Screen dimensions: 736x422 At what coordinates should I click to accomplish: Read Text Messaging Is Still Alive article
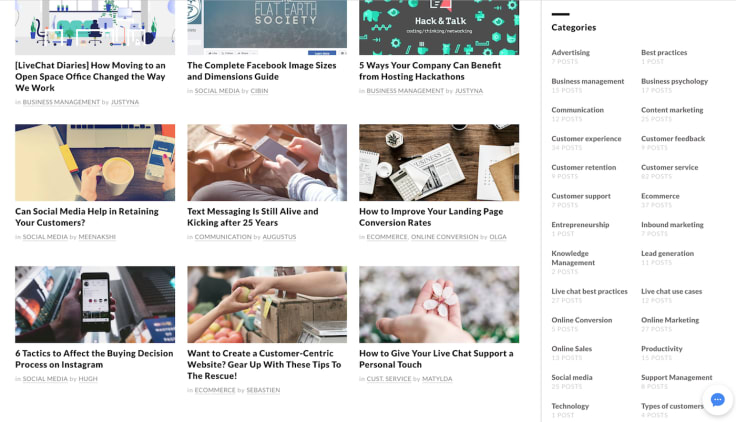click(x=253, y=217)
